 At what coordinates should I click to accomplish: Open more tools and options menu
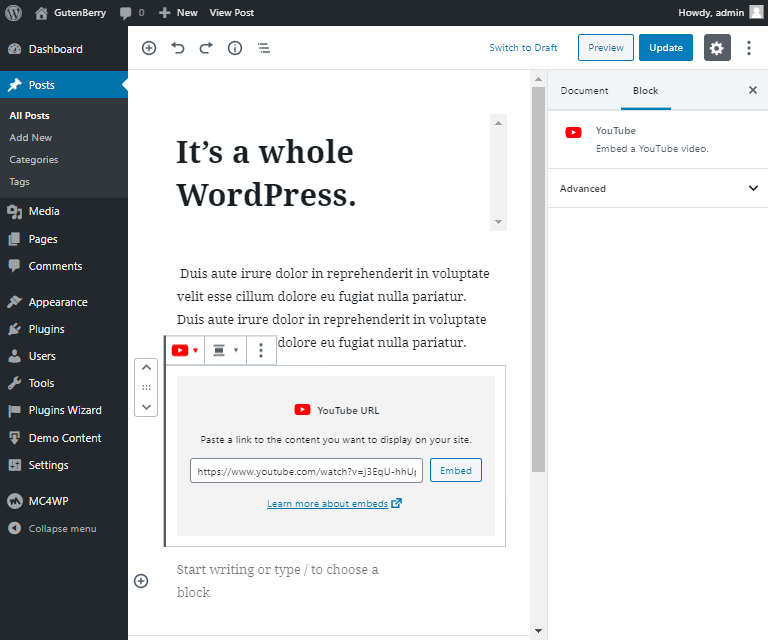point(749,47)
